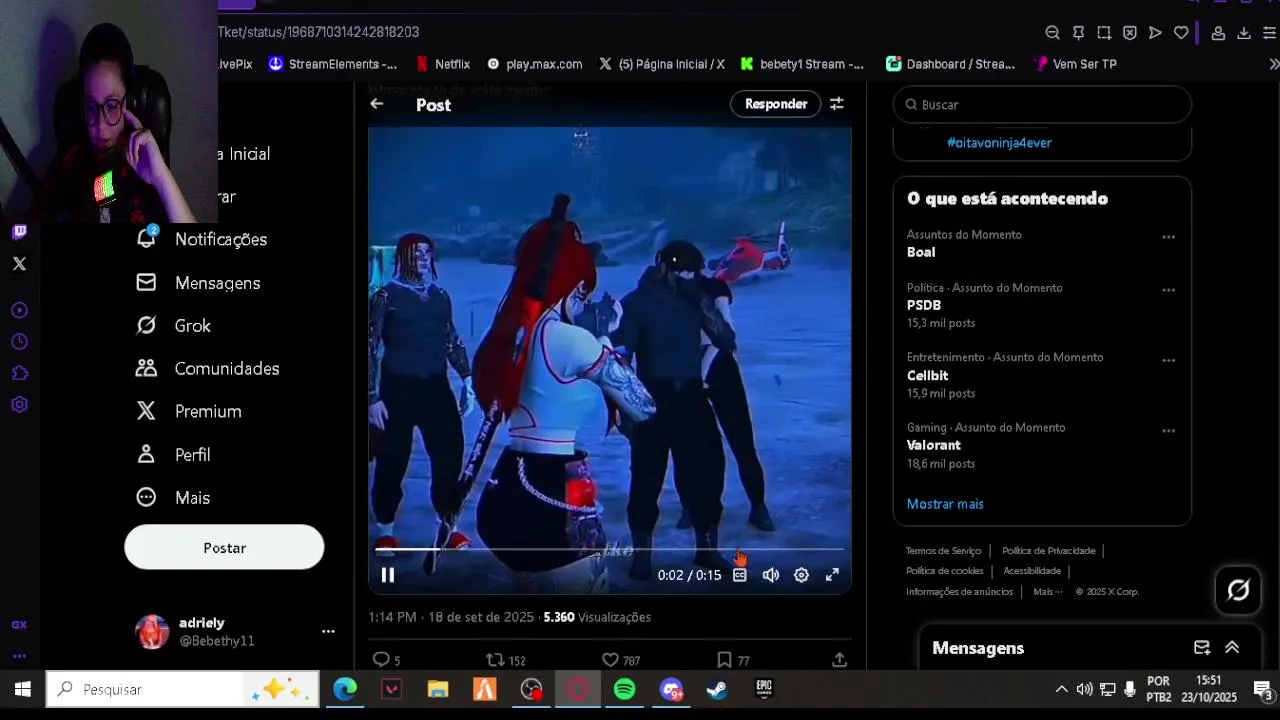Open X icon in browser sidebar
Screen dimensions: 1280x720
click(x=19, y=264)
